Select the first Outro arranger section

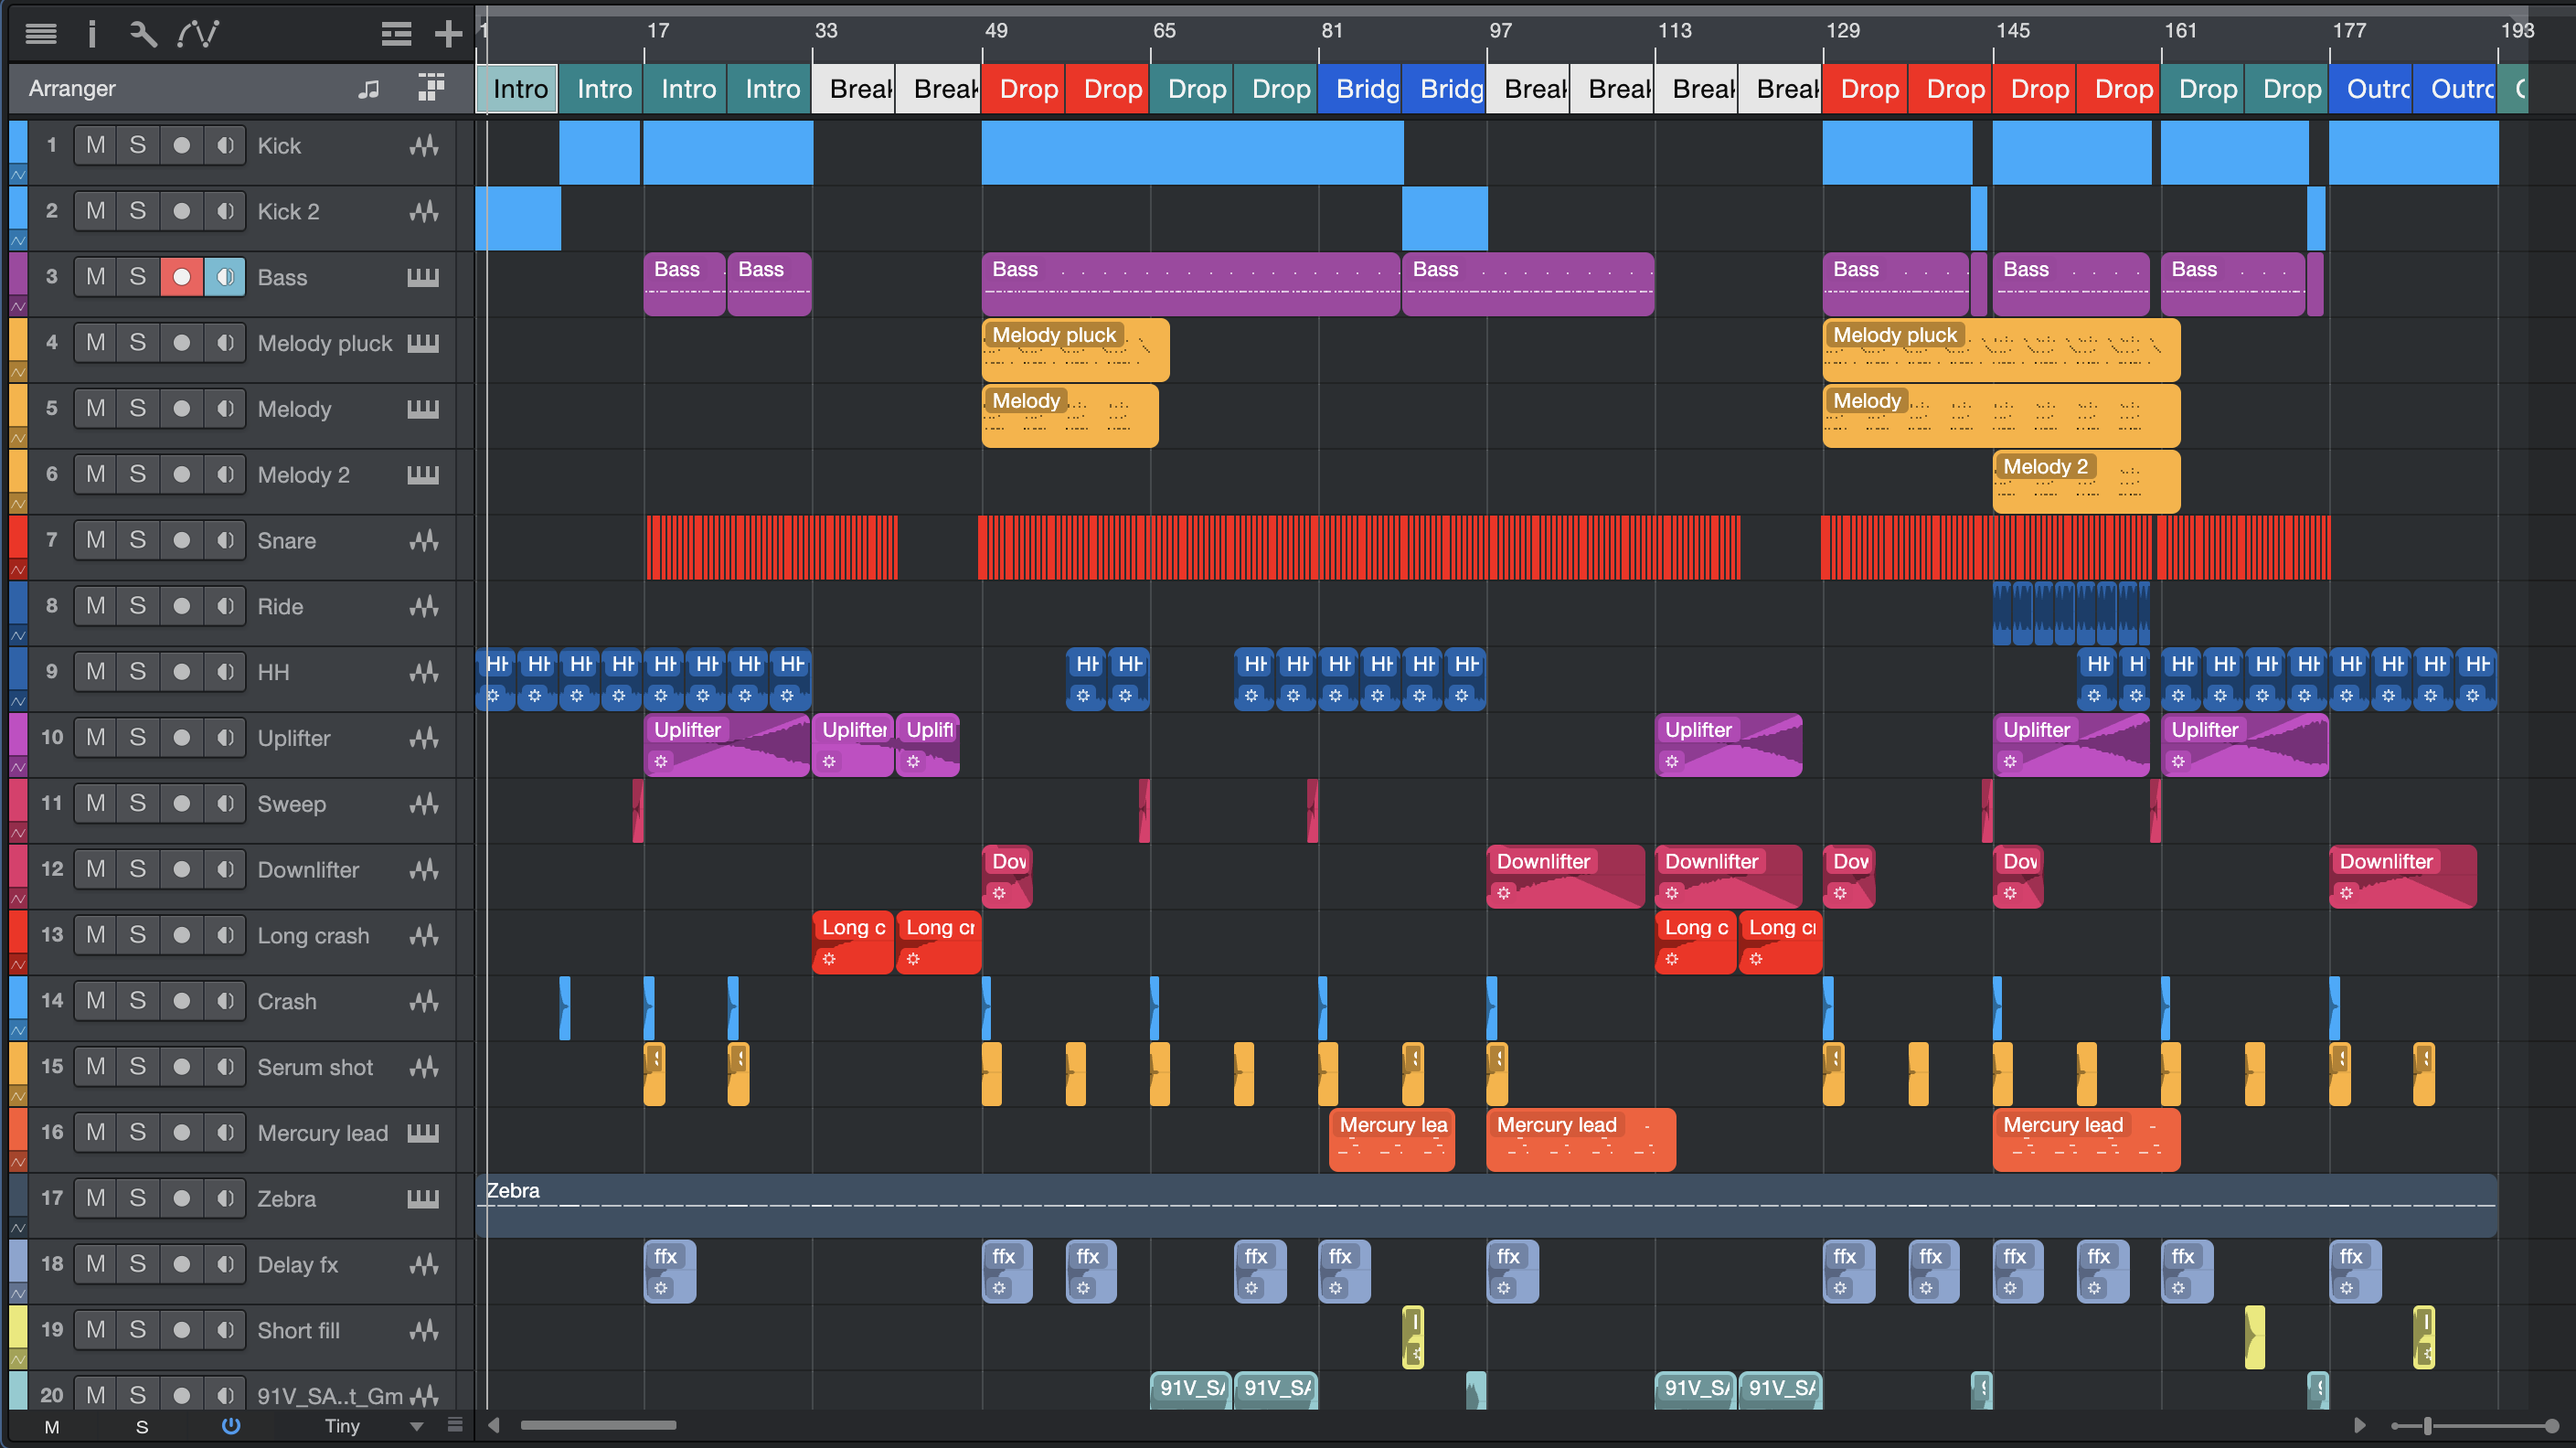(x=2370, y=89)
